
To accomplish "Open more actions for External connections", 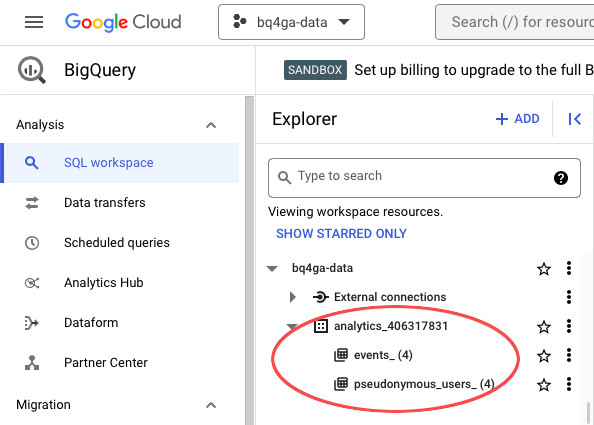I will [x=569, y=297].
